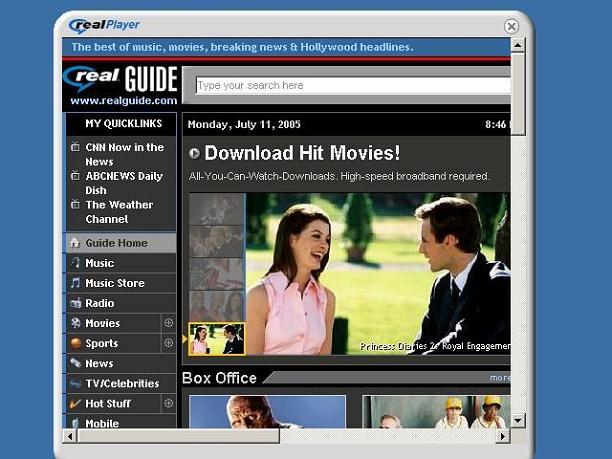Image resolution: width=612 pixels, height=459 pixels.
Task: Click the News newspaper icon
Action: (x=75, y=363)
